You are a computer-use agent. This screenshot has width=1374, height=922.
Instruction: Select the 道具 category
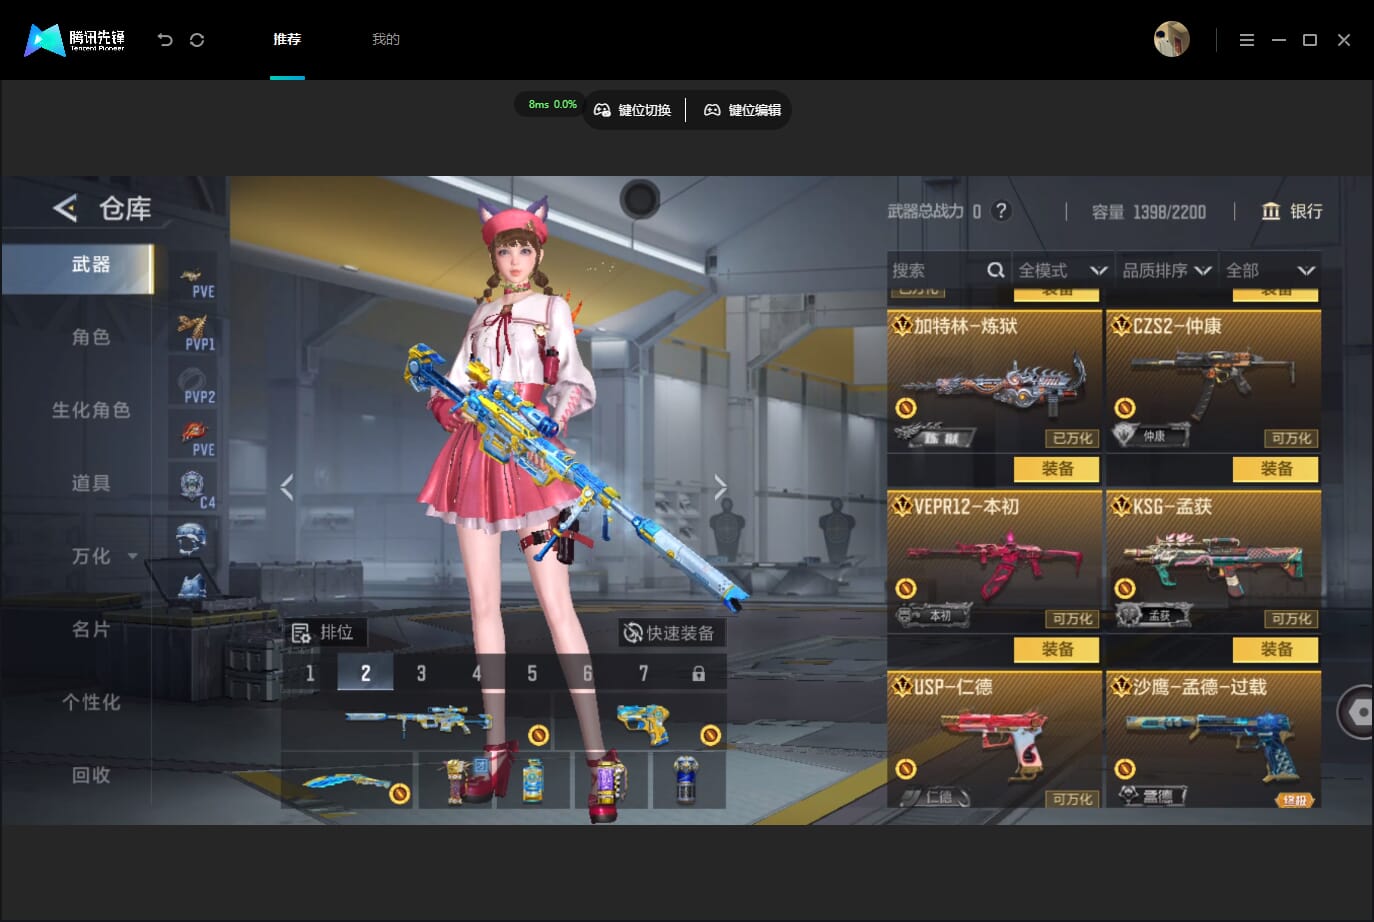point(90,483)
